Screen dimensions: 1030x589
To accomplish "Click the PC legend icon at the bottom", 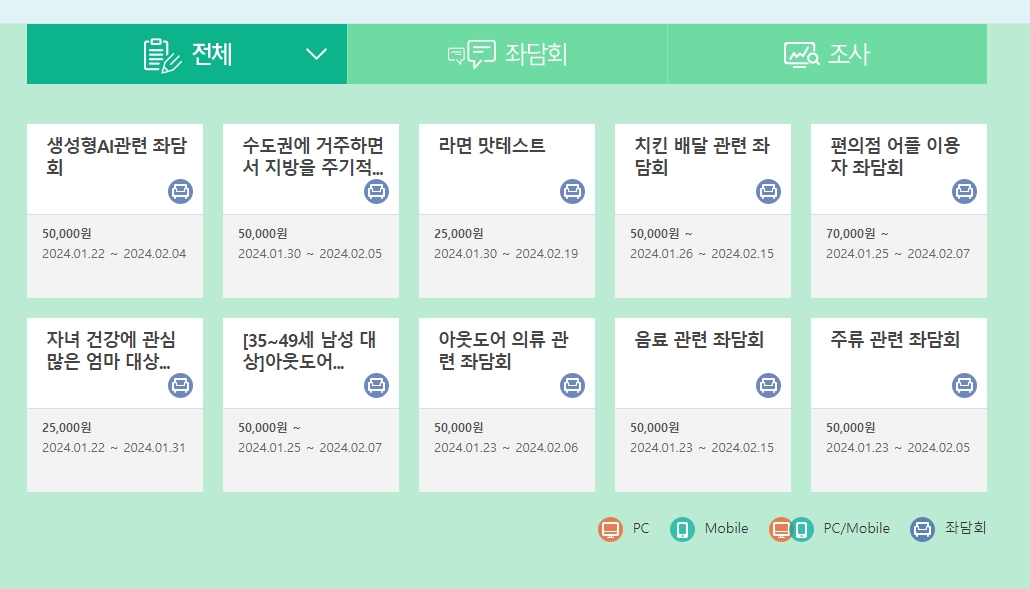I will tap(612, 529).
